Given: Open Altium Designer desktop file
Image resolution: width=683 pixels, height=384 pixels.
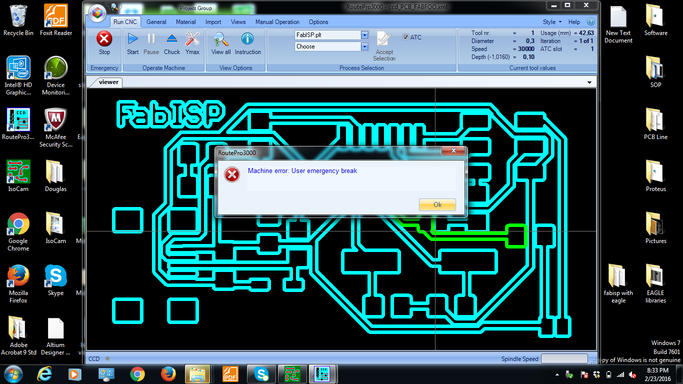Looking at the screenshot, I should (56, 336).
